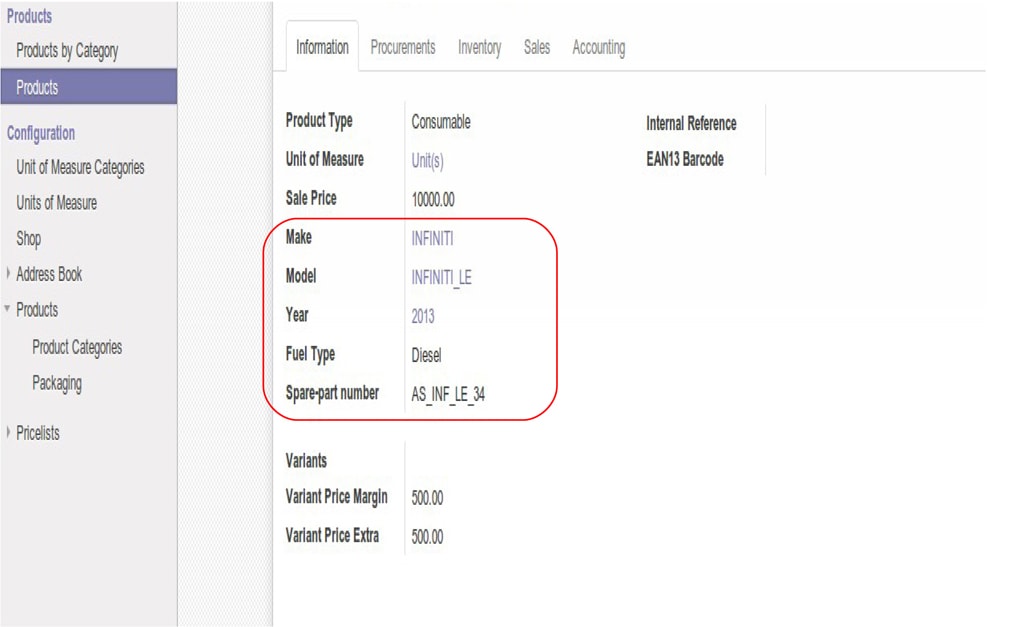Click the Variant Price Margin value

427,498
